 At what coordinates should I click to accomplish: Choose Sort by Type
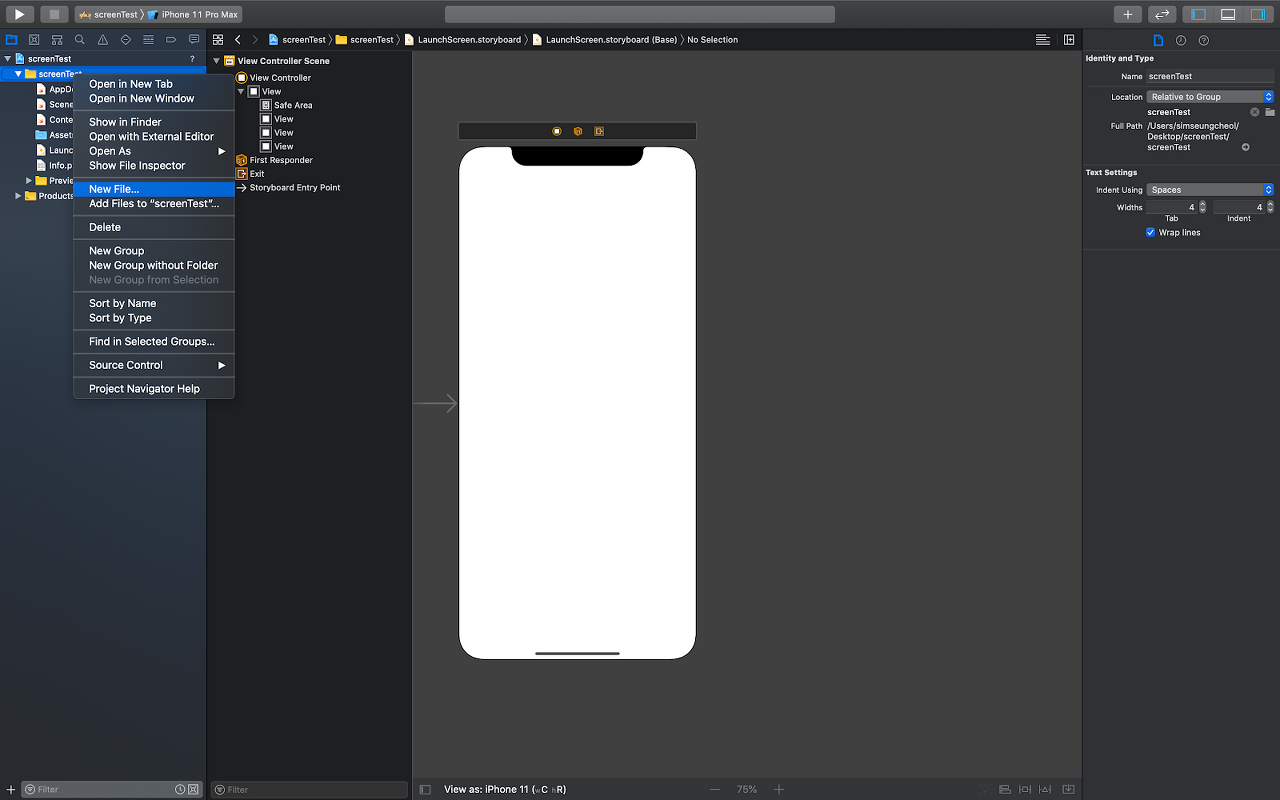pyautogui.click(x=154, y=318)
